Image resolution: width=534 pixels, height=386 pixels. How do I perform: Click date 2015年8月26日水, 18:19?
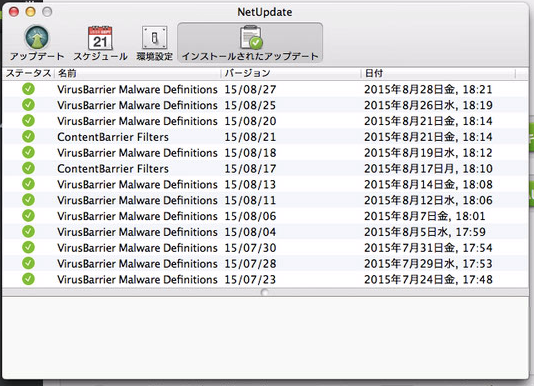coord(428,105)
